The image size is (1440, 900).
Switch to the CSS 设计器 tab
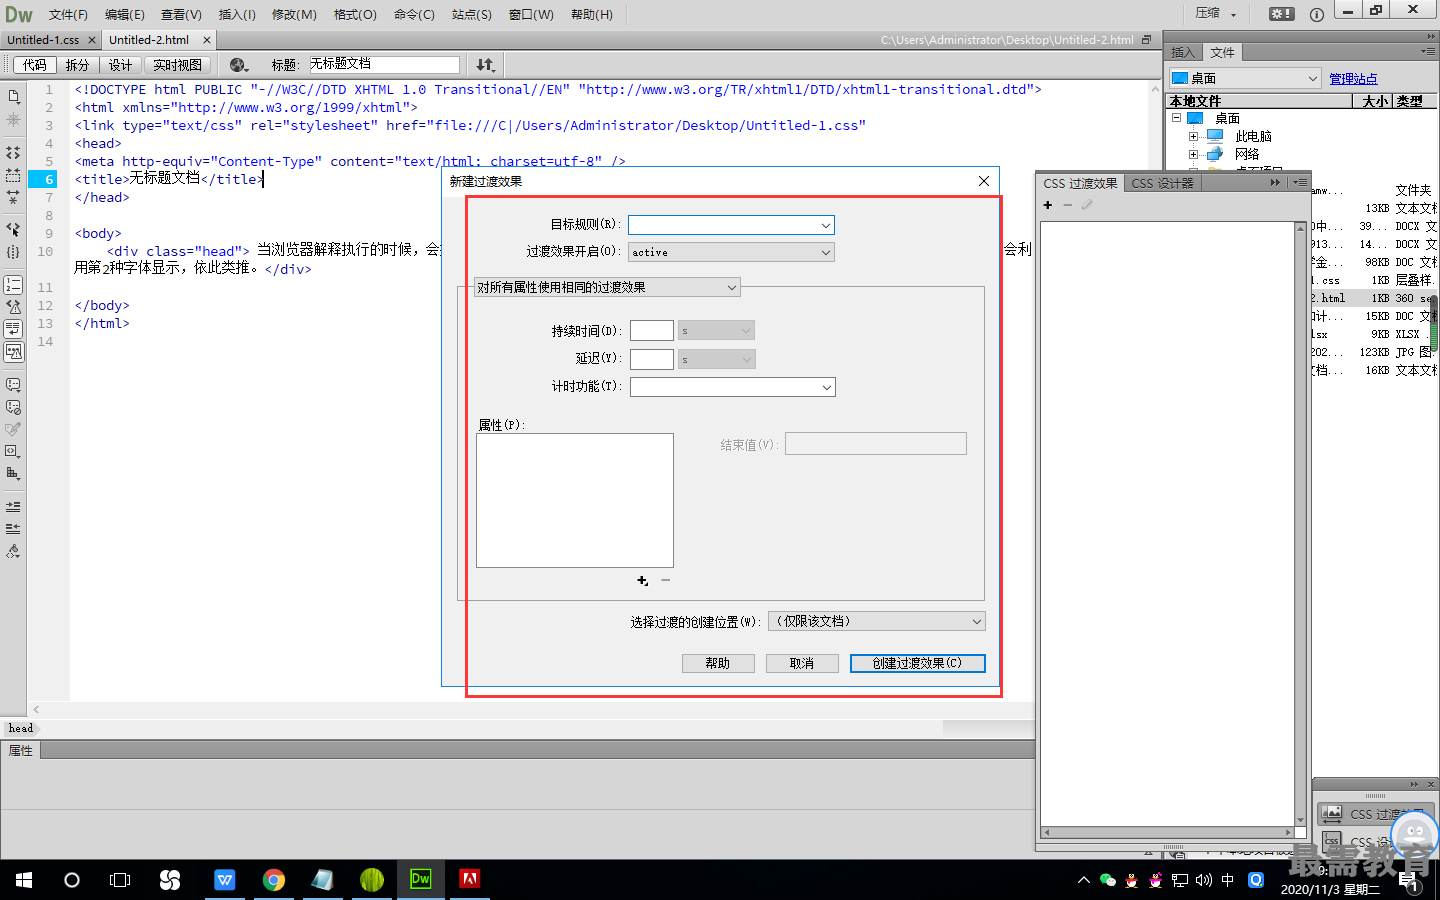tap(1162, 183)
